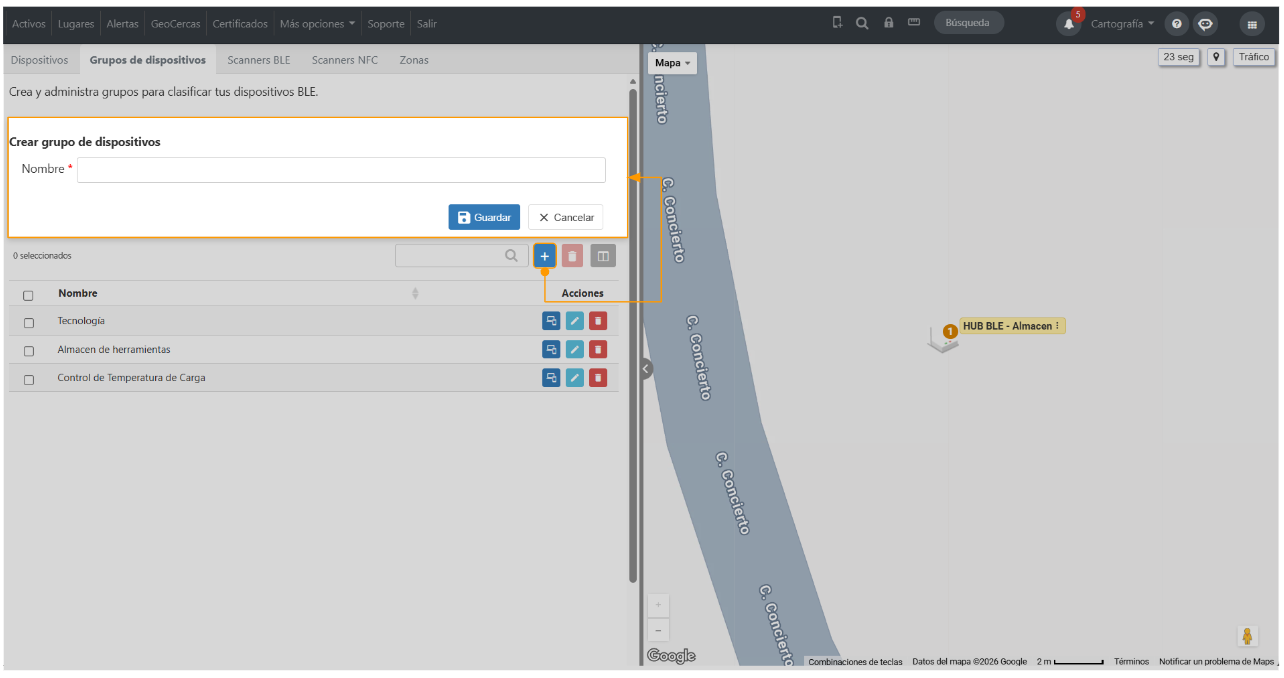
Task: Save the new group with Guardar
Action: tap(484, 217)
